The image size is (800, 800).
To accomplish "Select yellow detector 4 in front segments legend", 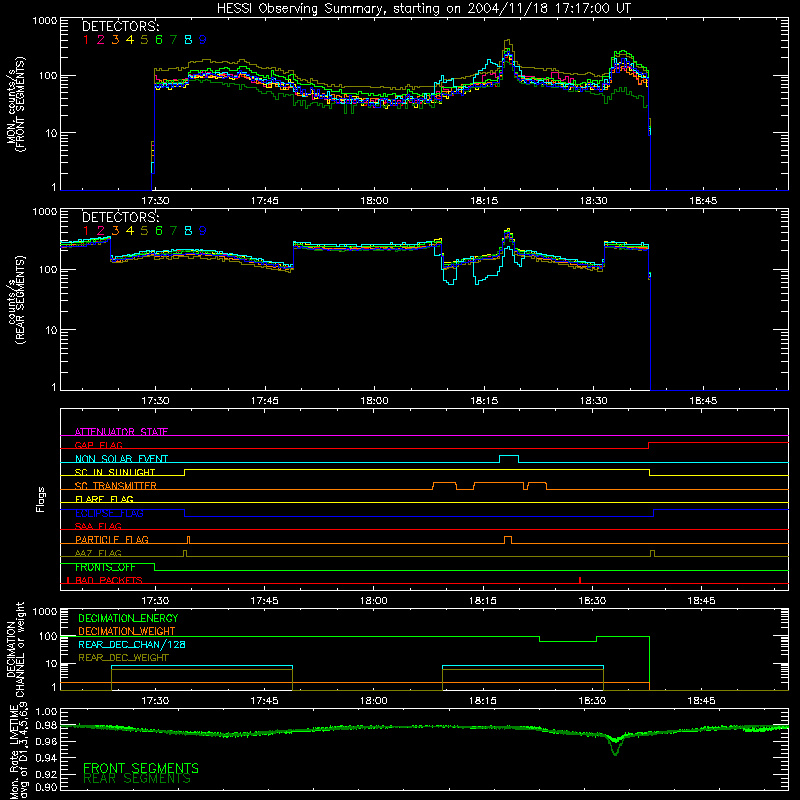I will point(130,40).
